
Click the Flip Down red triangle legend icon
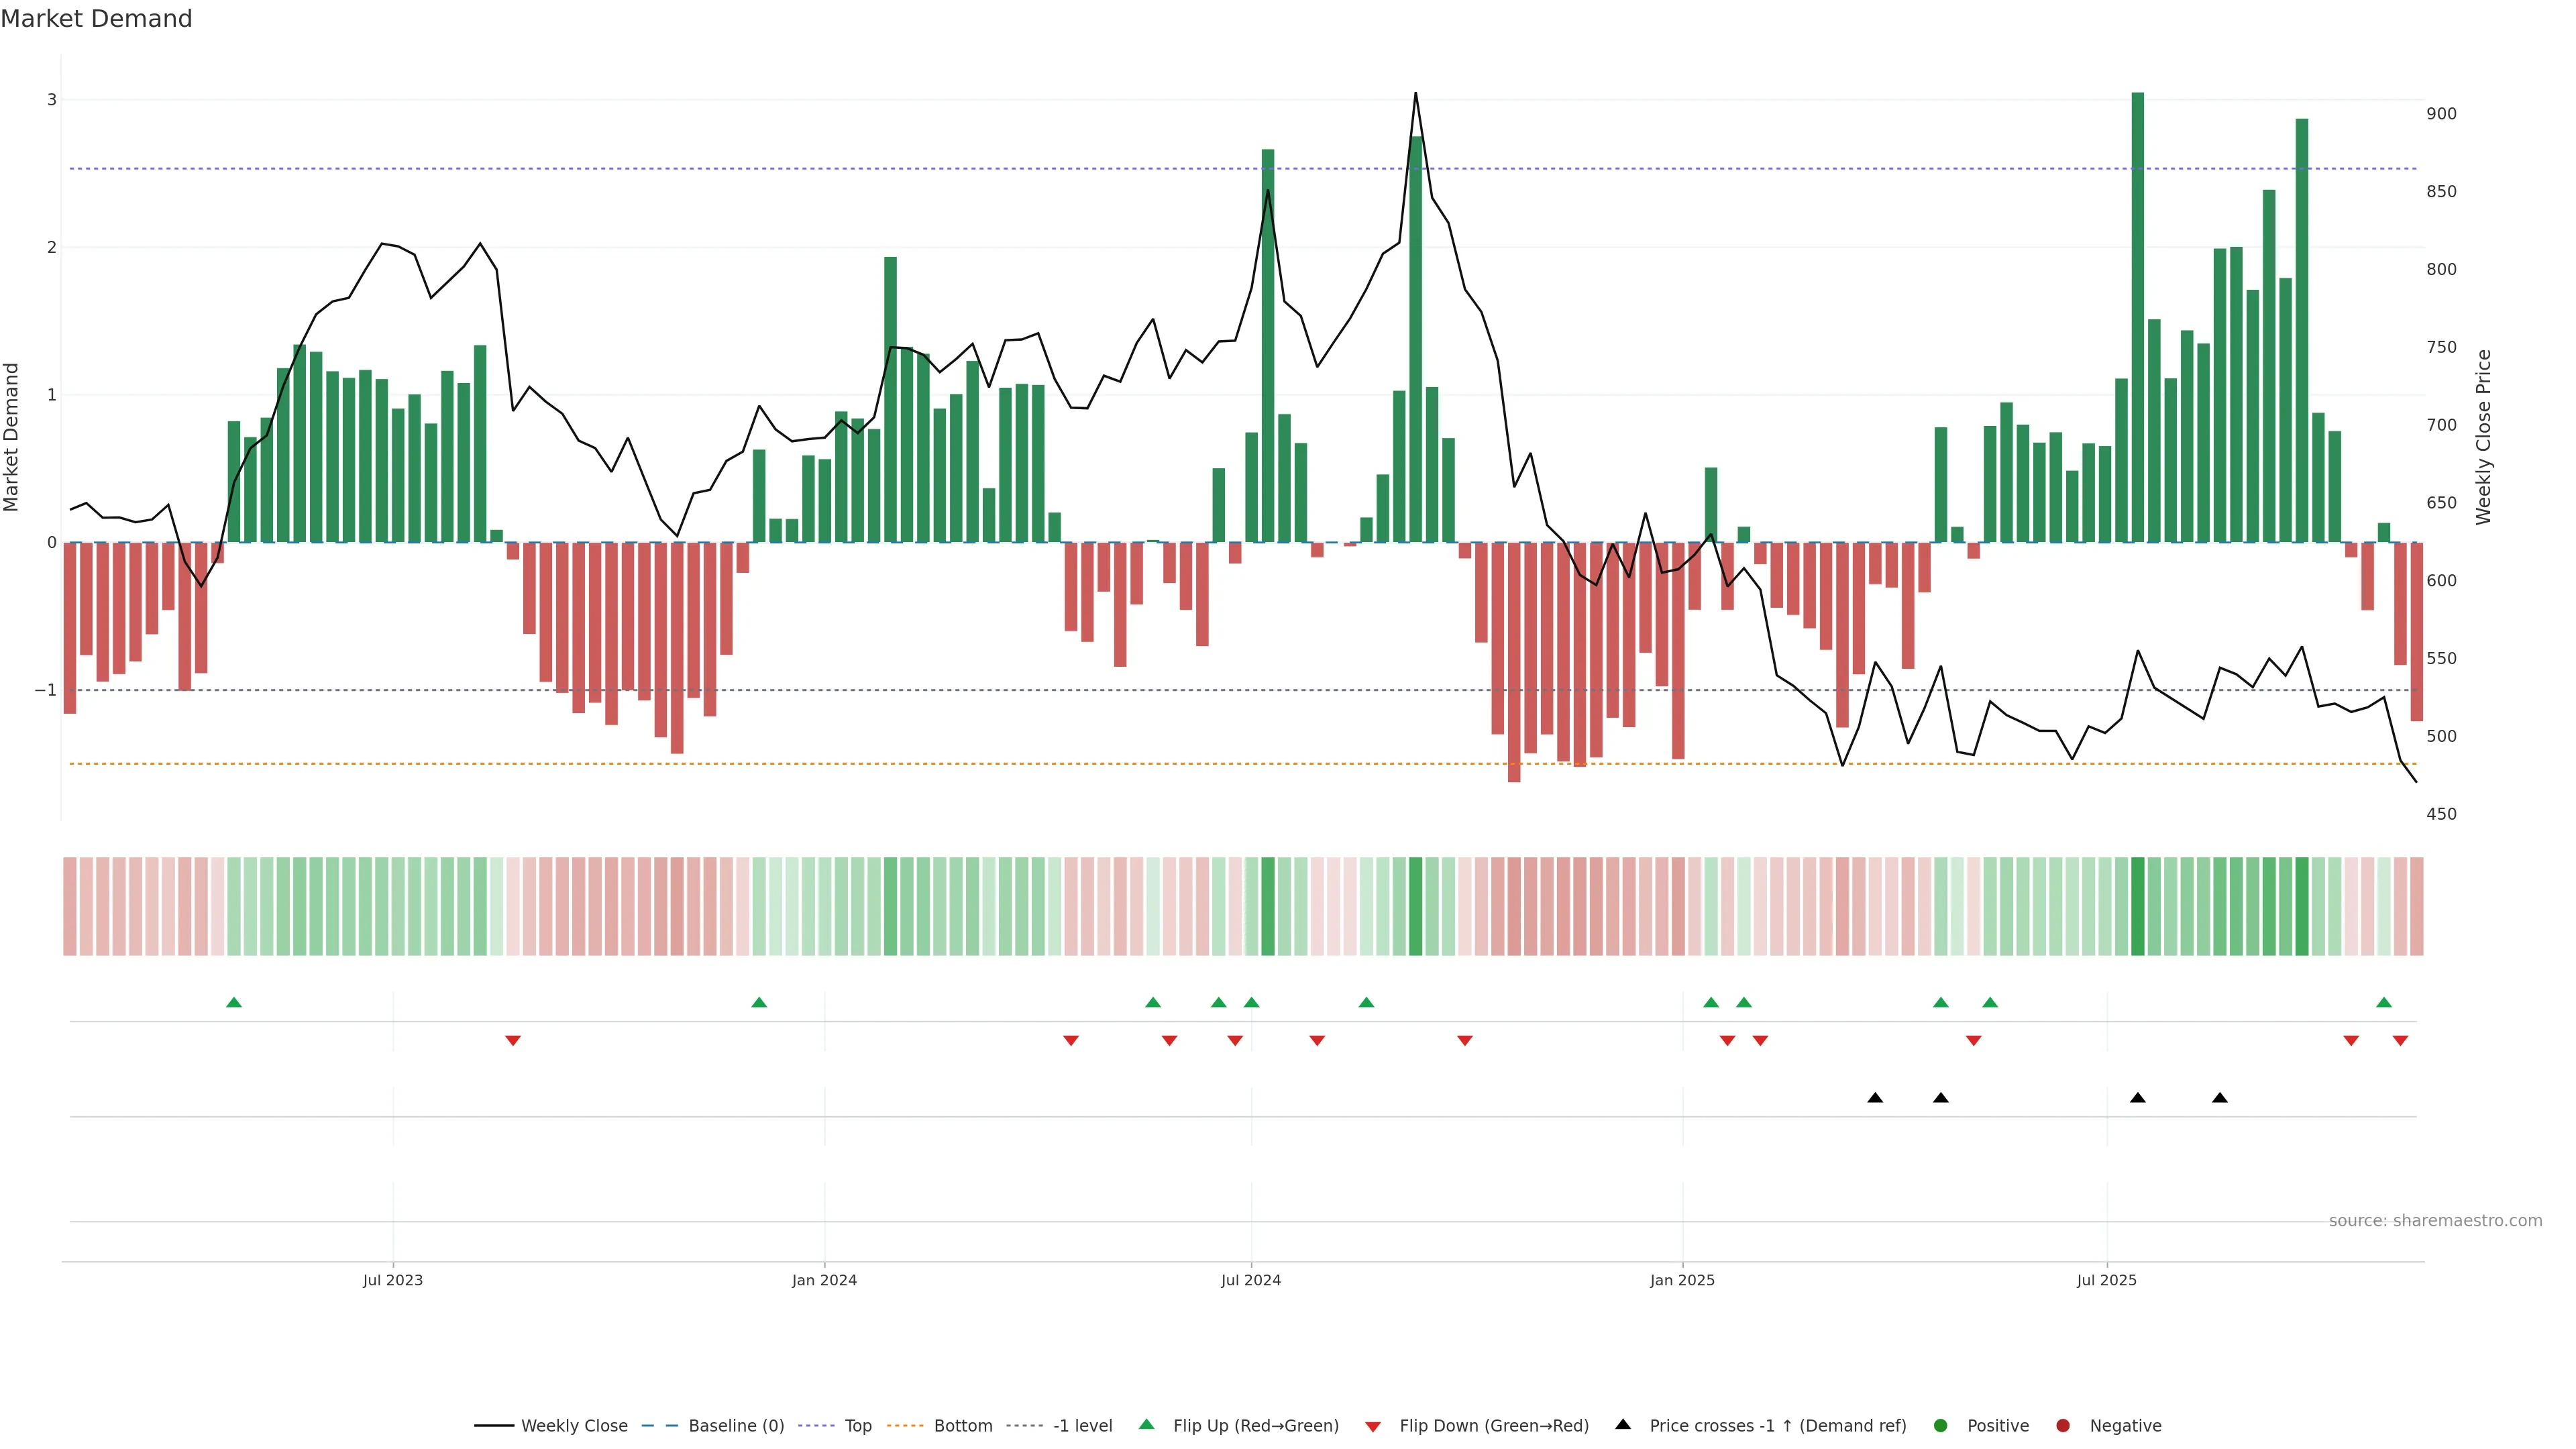(1373, 1427)
